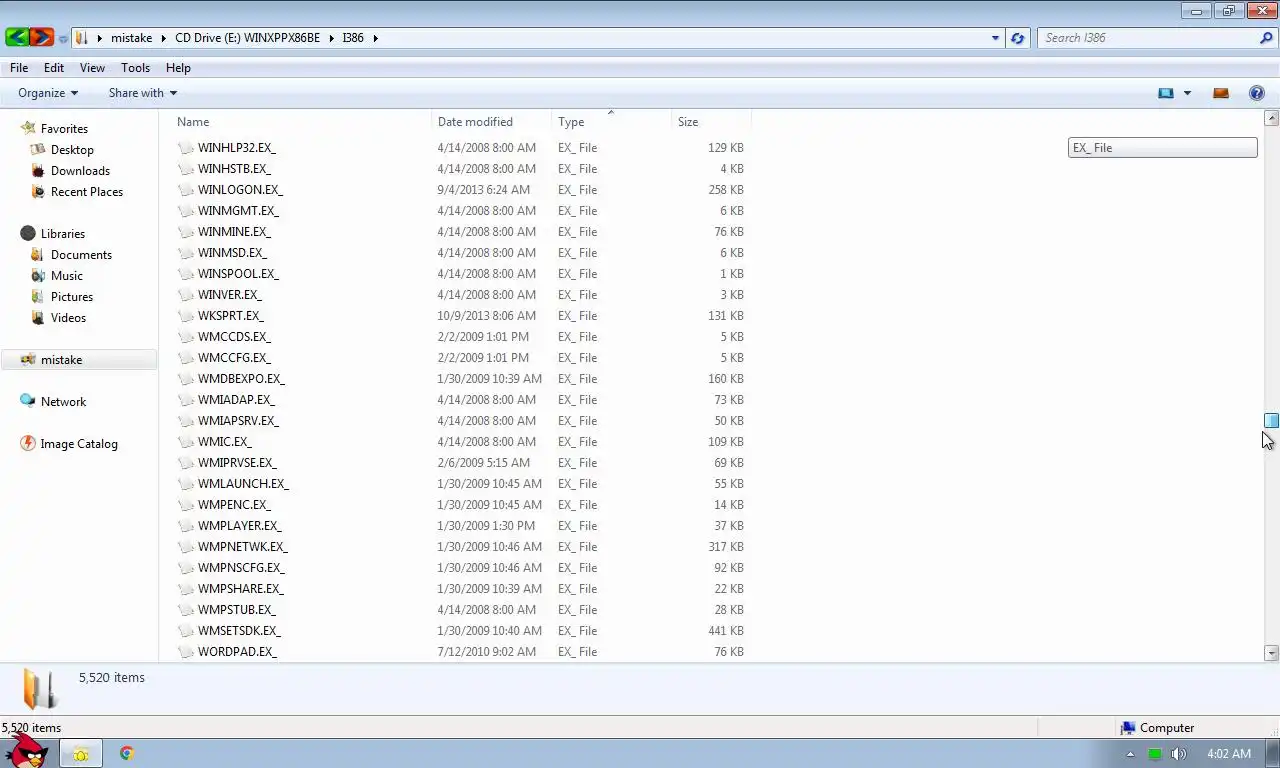Select Image Catalog in the navigation pane
This screenshot has width=1280, height=768.
click(x=79, y=444)
